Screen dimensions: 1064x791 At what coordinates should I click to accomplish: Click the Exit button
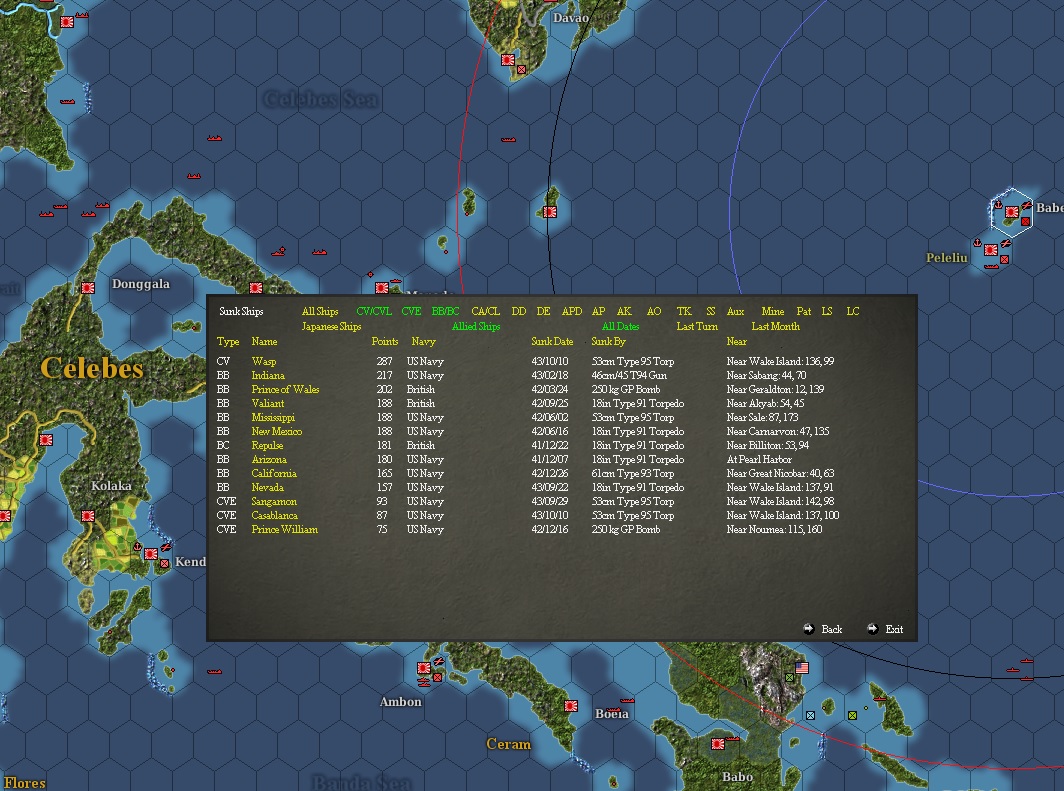[893, 629]
